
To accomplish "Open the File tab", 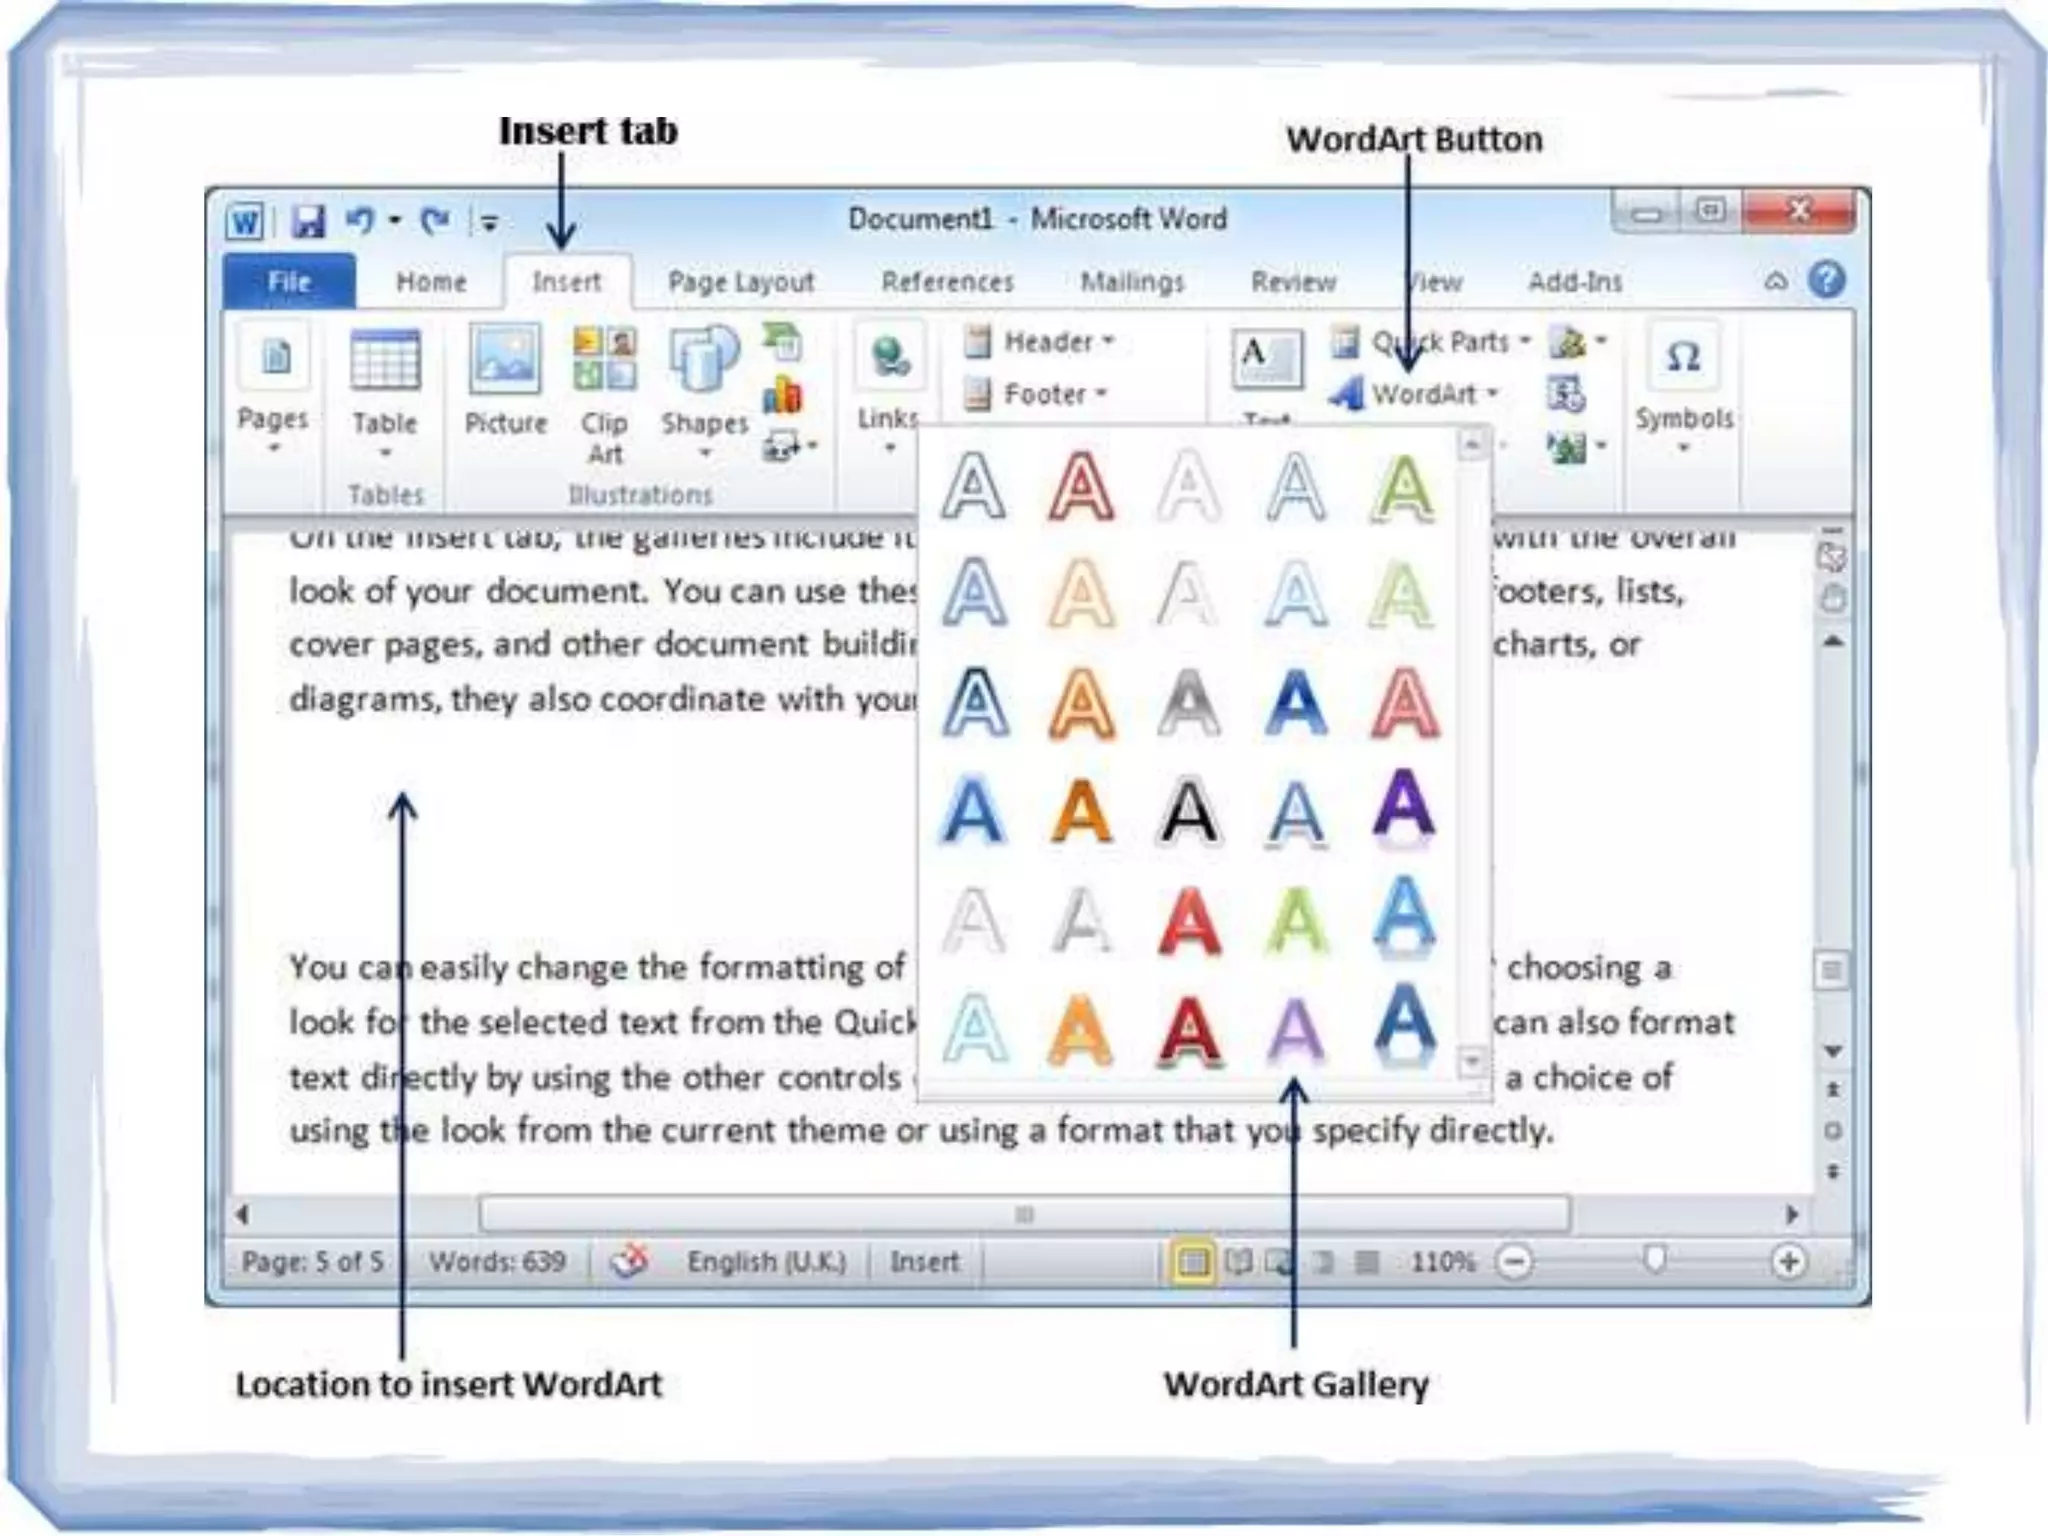I will coord(289,282).
